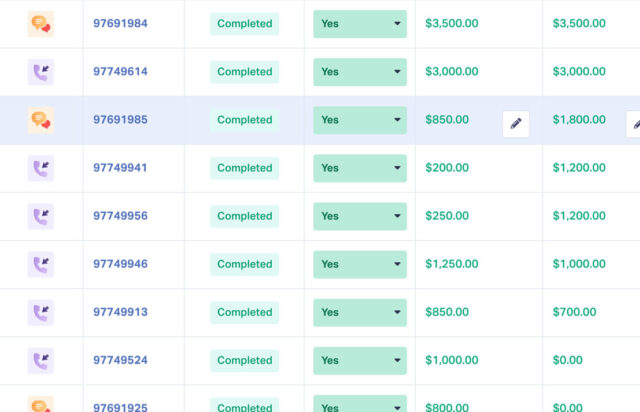Click the phone call icon for 97749956

(40, 216)
